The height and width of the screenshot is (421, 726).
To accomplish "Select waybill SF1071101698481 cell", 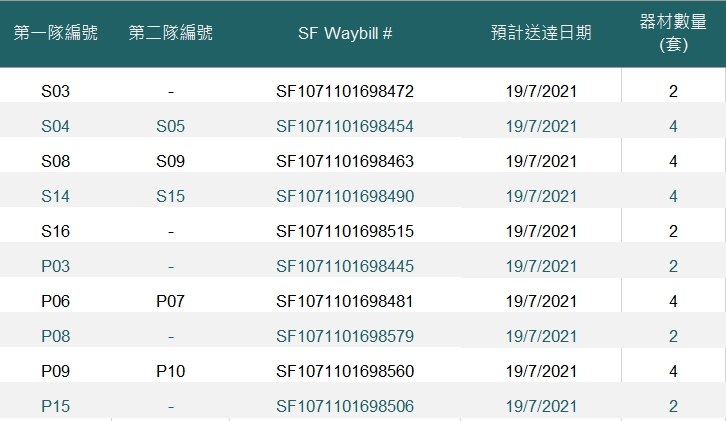I will click(345, 301).
